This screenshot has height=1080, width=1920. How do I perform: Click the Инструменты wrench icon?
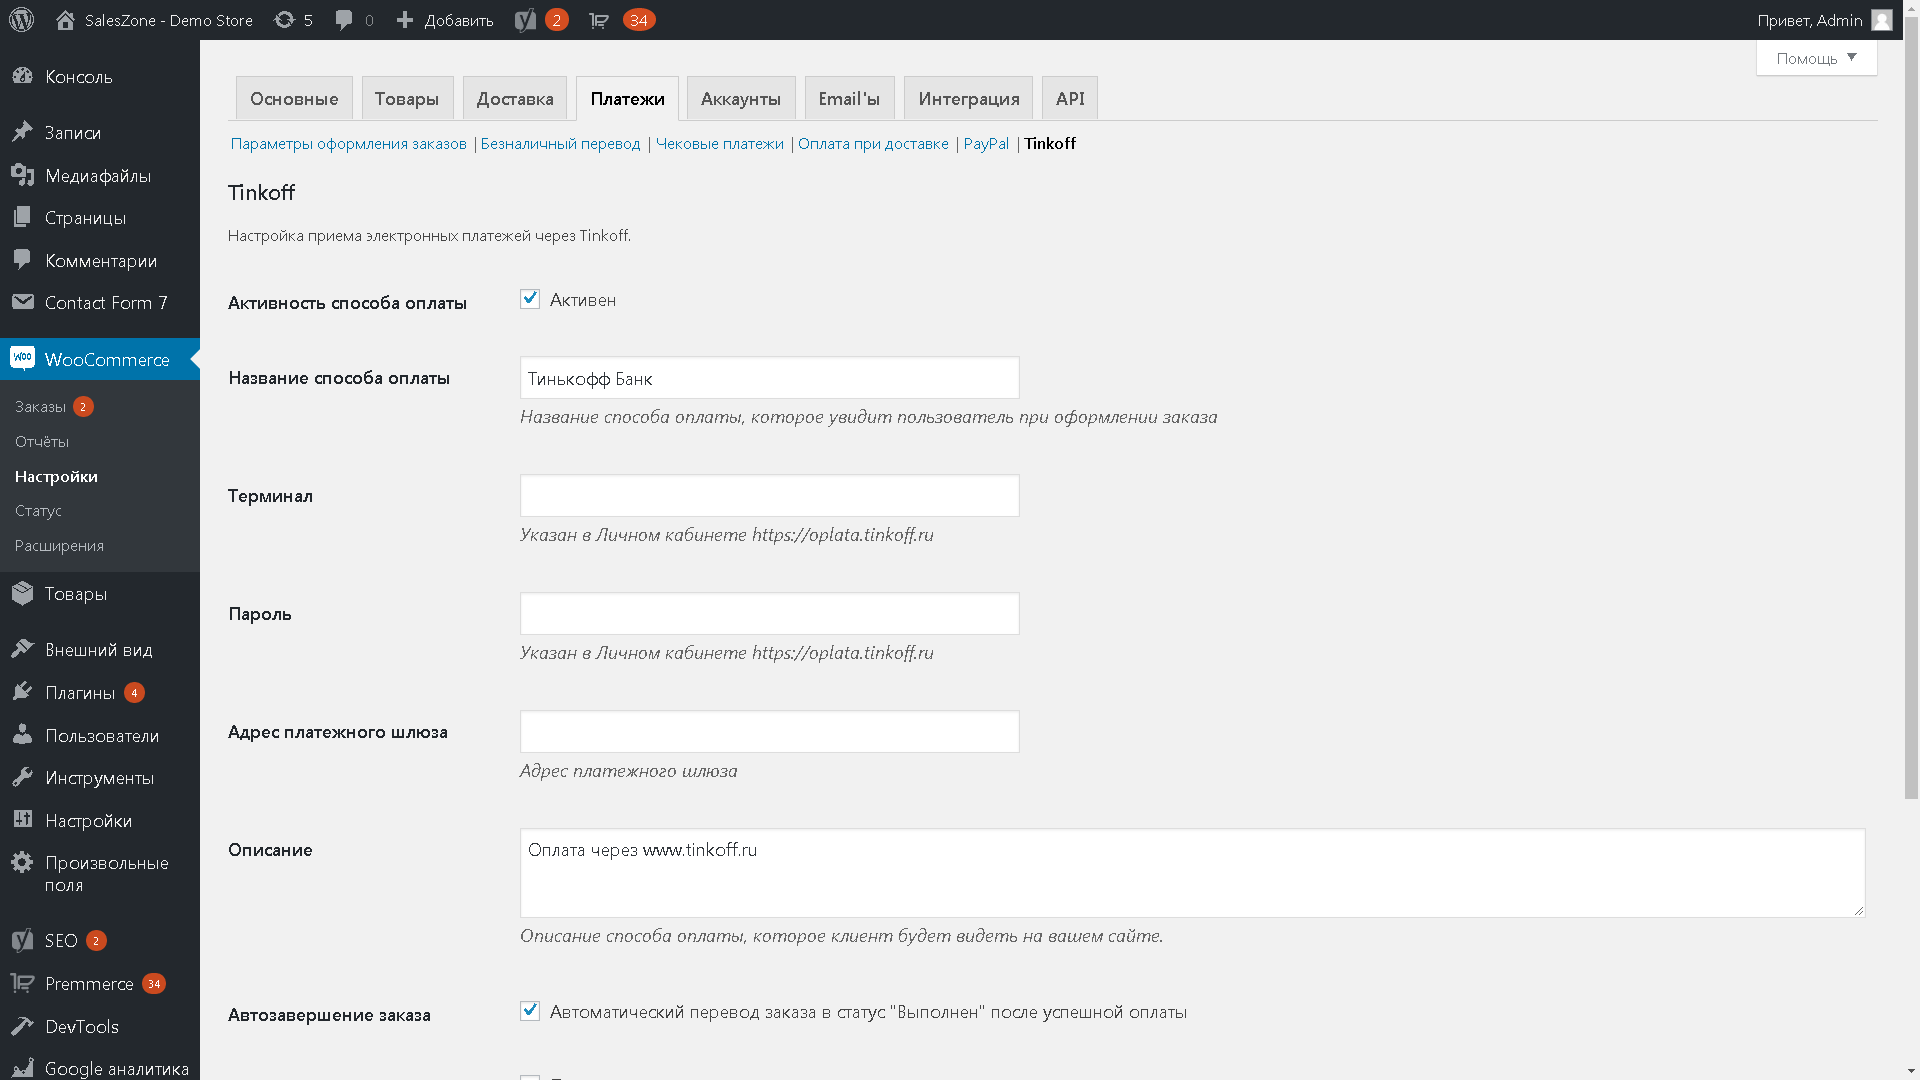click(x=22, y=777)
